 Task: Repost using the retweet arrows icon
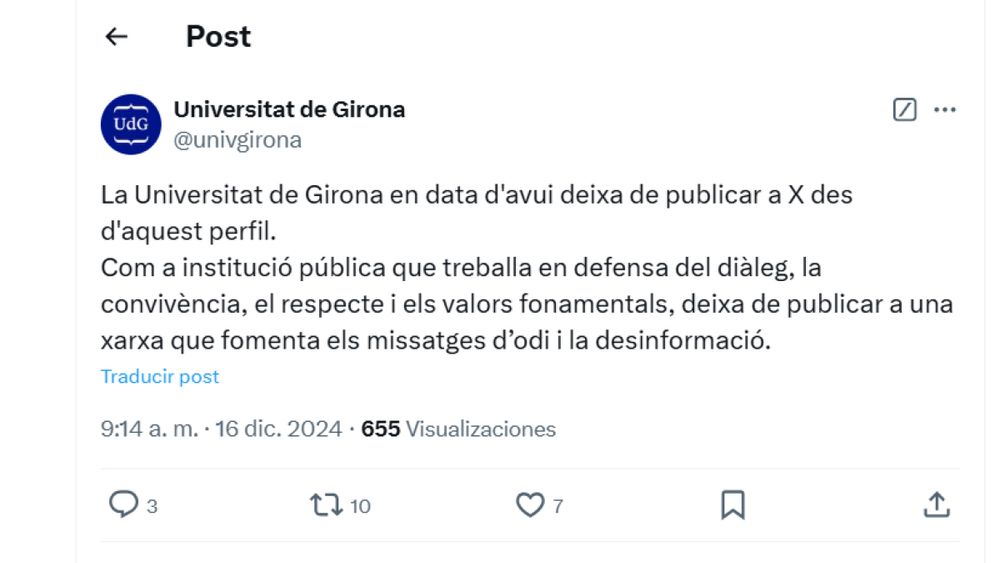326,505
